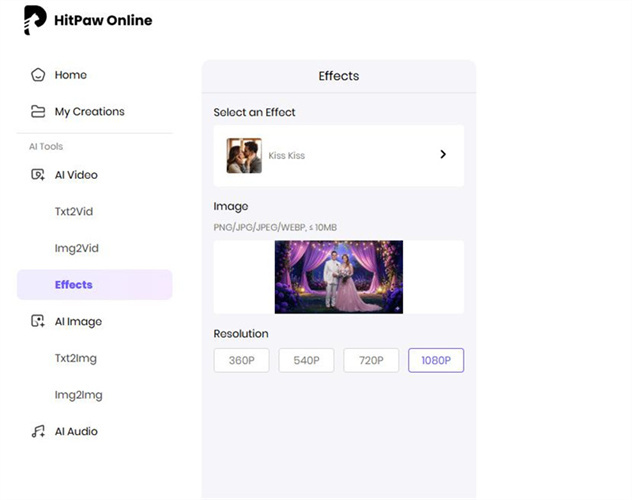Expand effect list with right chevron arrow

point(443,155)
